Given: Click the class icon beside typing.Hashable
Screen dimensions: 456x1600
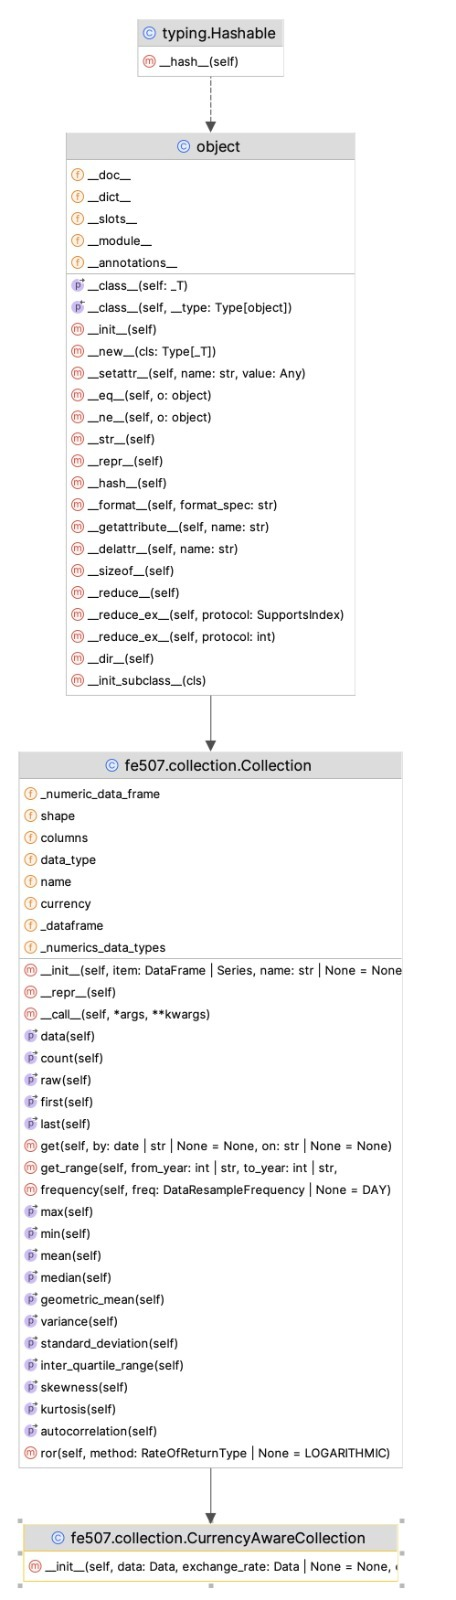Looking at the screenshot, I should coord(150,33).
